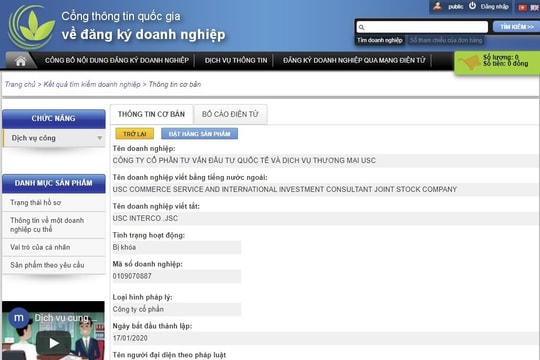Click USC COMMERCE SERVICE foreign name text

pyautogui.click(x=285, y=189)
